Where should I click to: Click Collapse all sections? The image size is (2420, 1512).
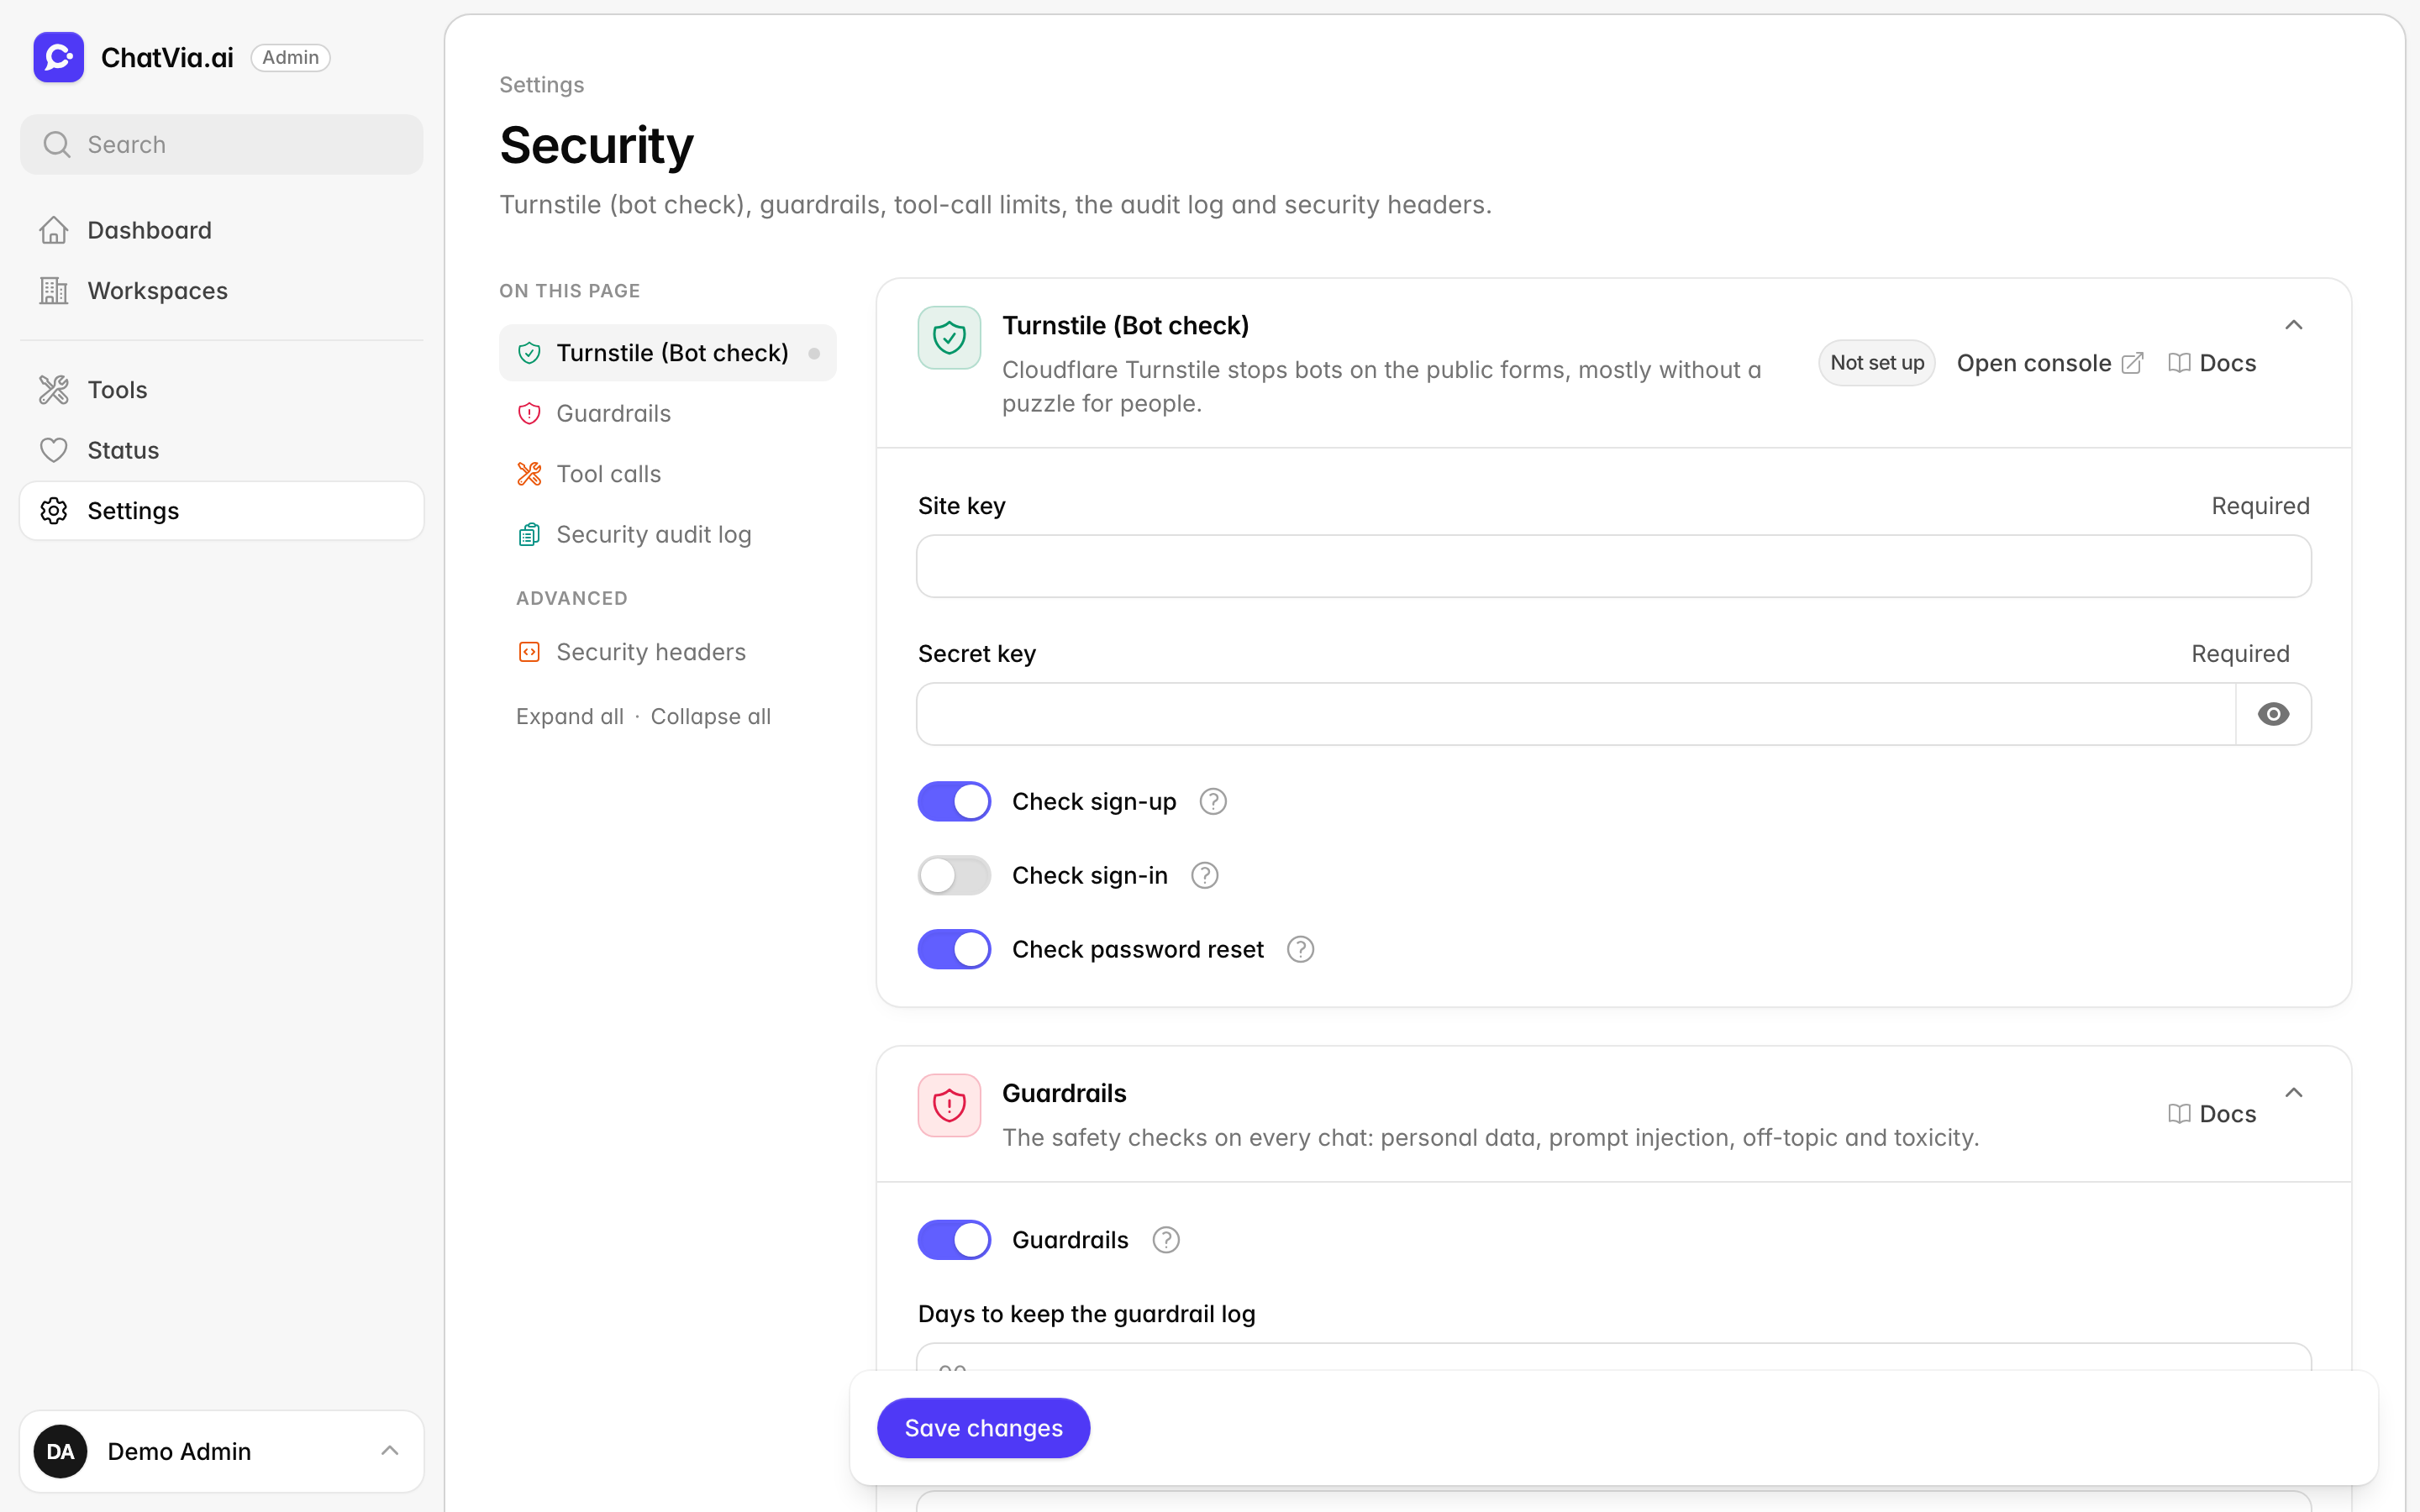(711, 717)
